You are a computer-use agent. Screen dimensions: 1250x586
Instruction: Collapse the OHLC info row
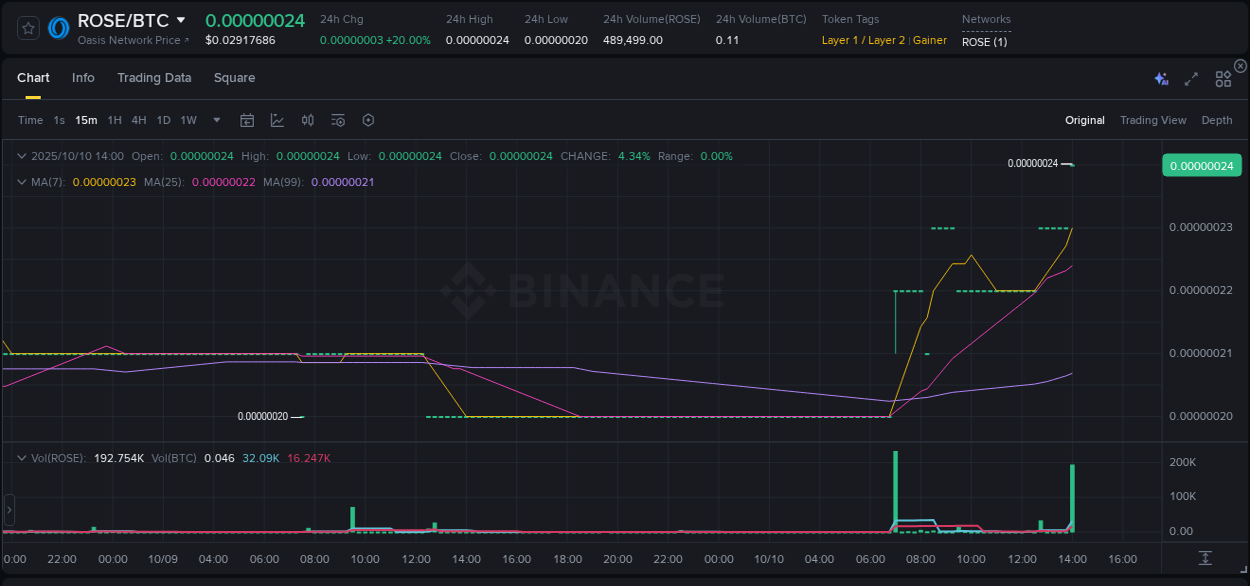point(22,156)
